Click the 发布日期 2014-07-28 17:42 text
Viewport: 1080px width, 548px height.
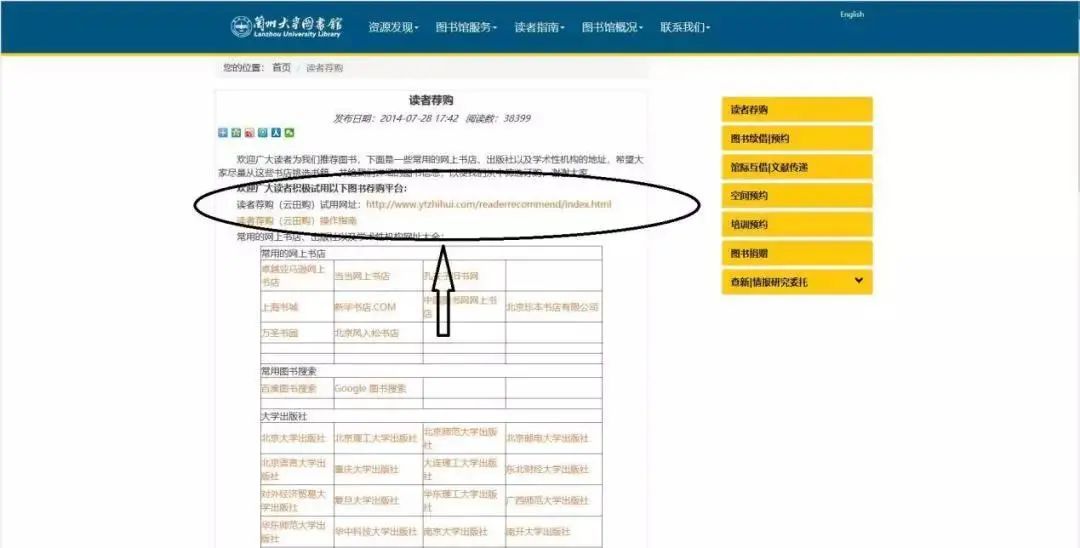click(x=396, y=118)
